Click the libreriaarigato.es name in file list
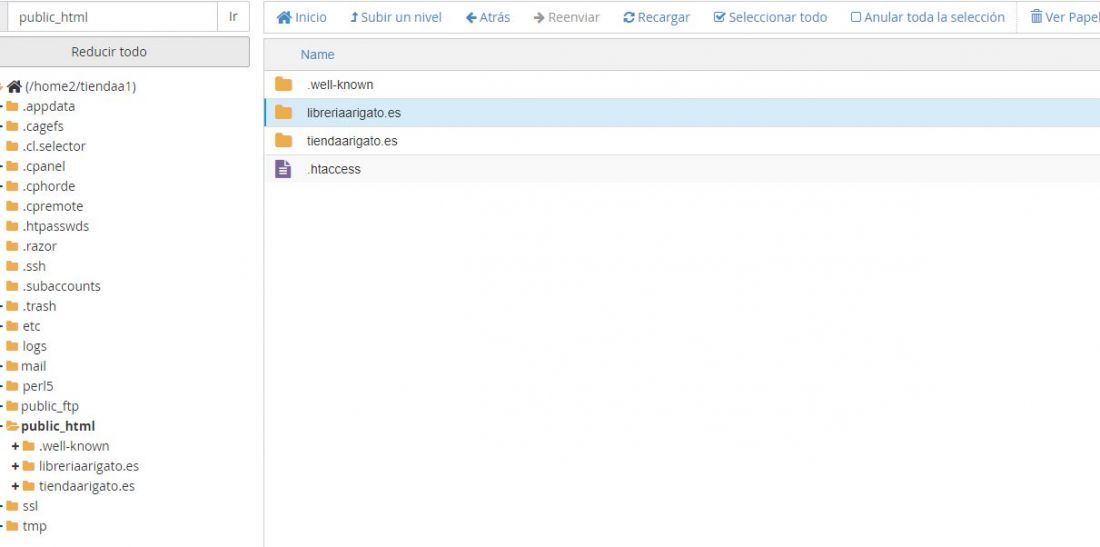This screenshot has width=1100, height=547. pyautogui.click(x=354, y=113)
